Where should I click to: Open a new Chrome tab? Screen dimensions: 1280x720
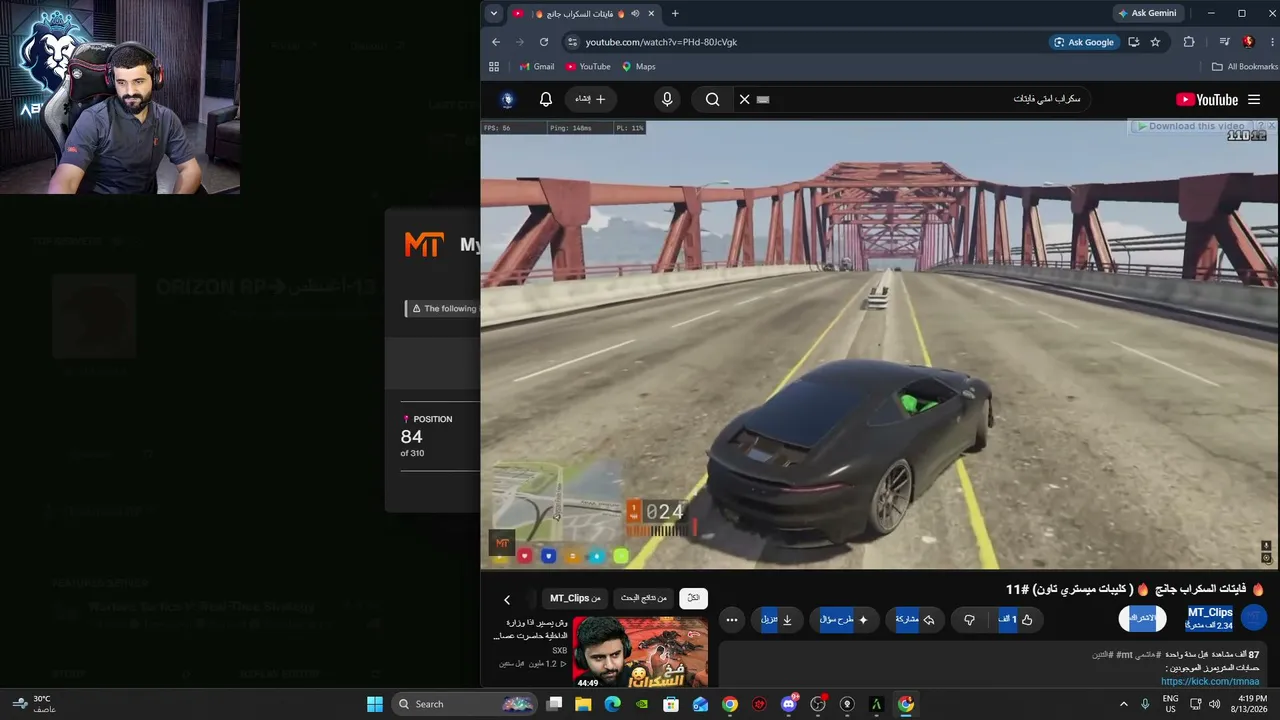(x=675, y=13)
